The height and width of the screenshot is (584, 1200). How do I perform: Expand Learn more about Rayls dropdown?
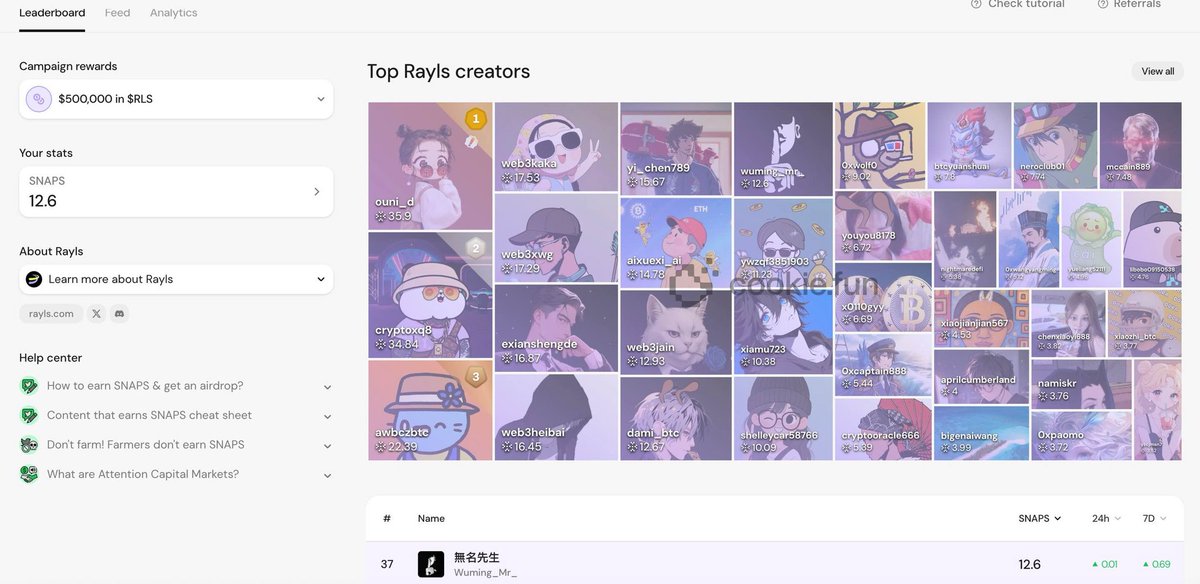pos(176,279)
